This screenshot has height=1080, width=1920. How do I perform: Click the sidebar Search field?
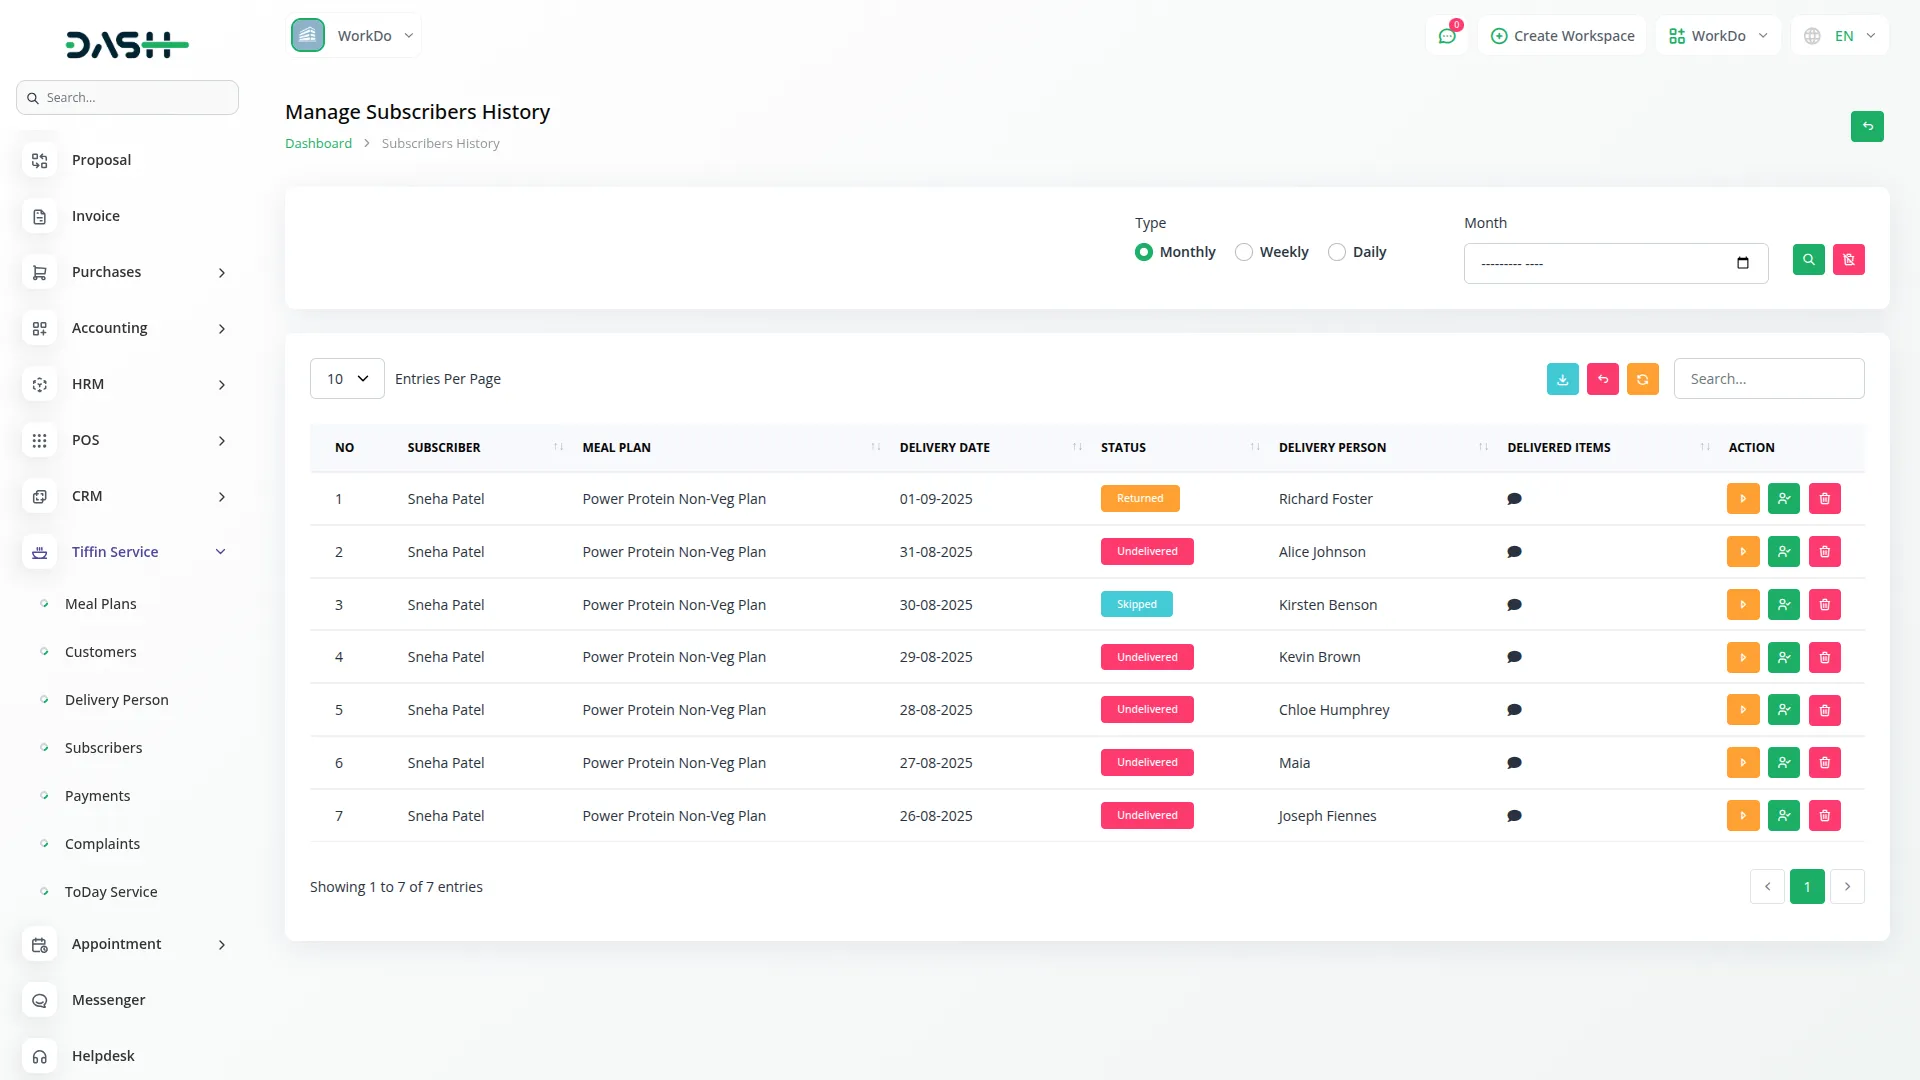click(127, 98)
